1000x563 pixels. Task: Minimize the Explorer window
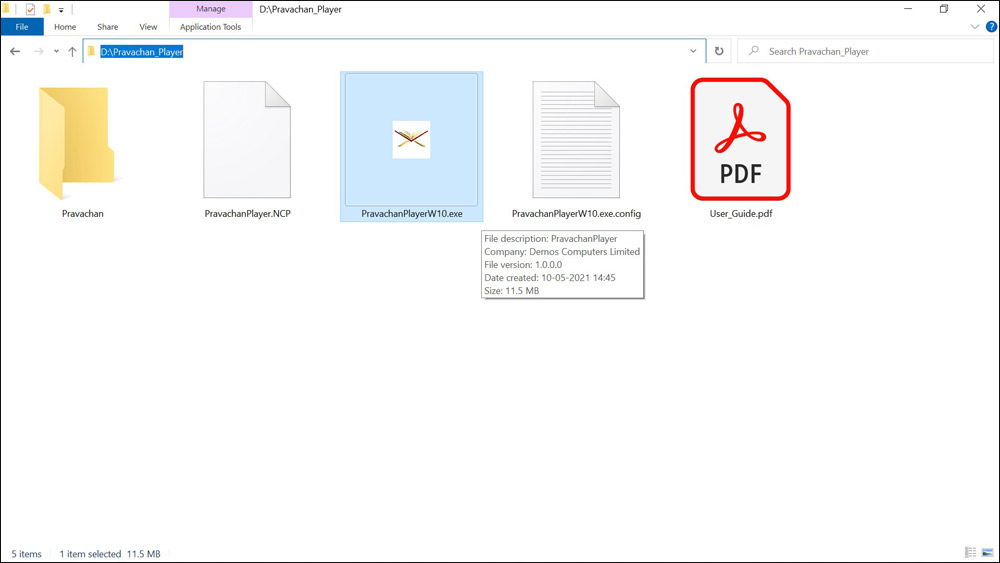tap(908, 9)
